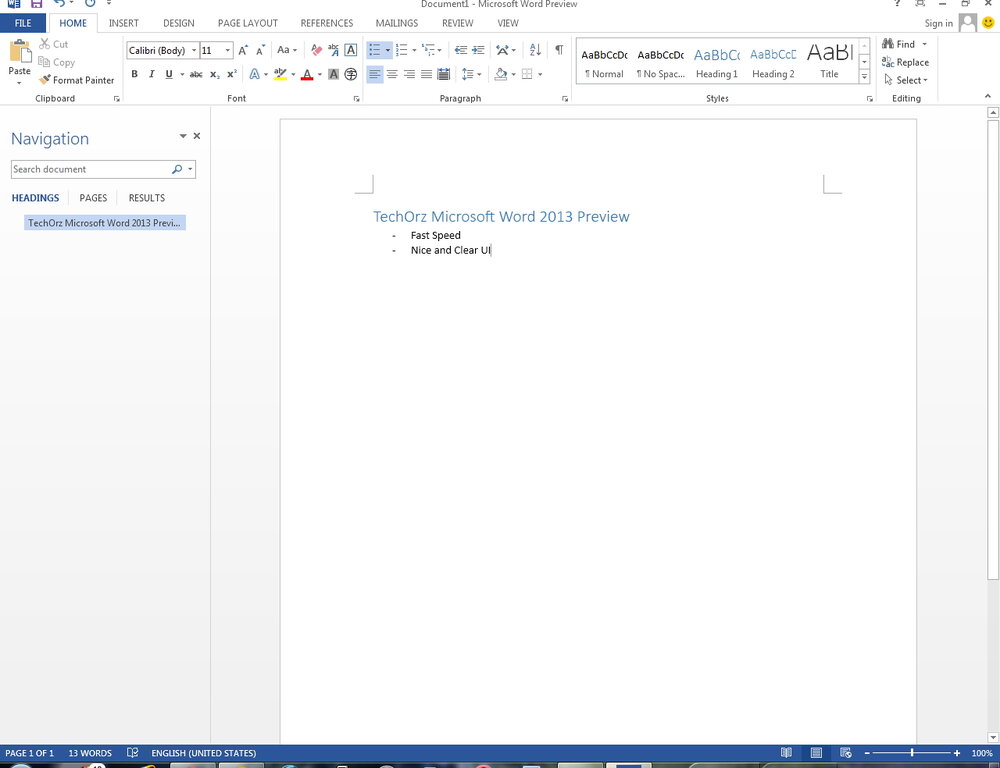
Task: Open the font name dropdown
Action: click(x=194, y=50)
